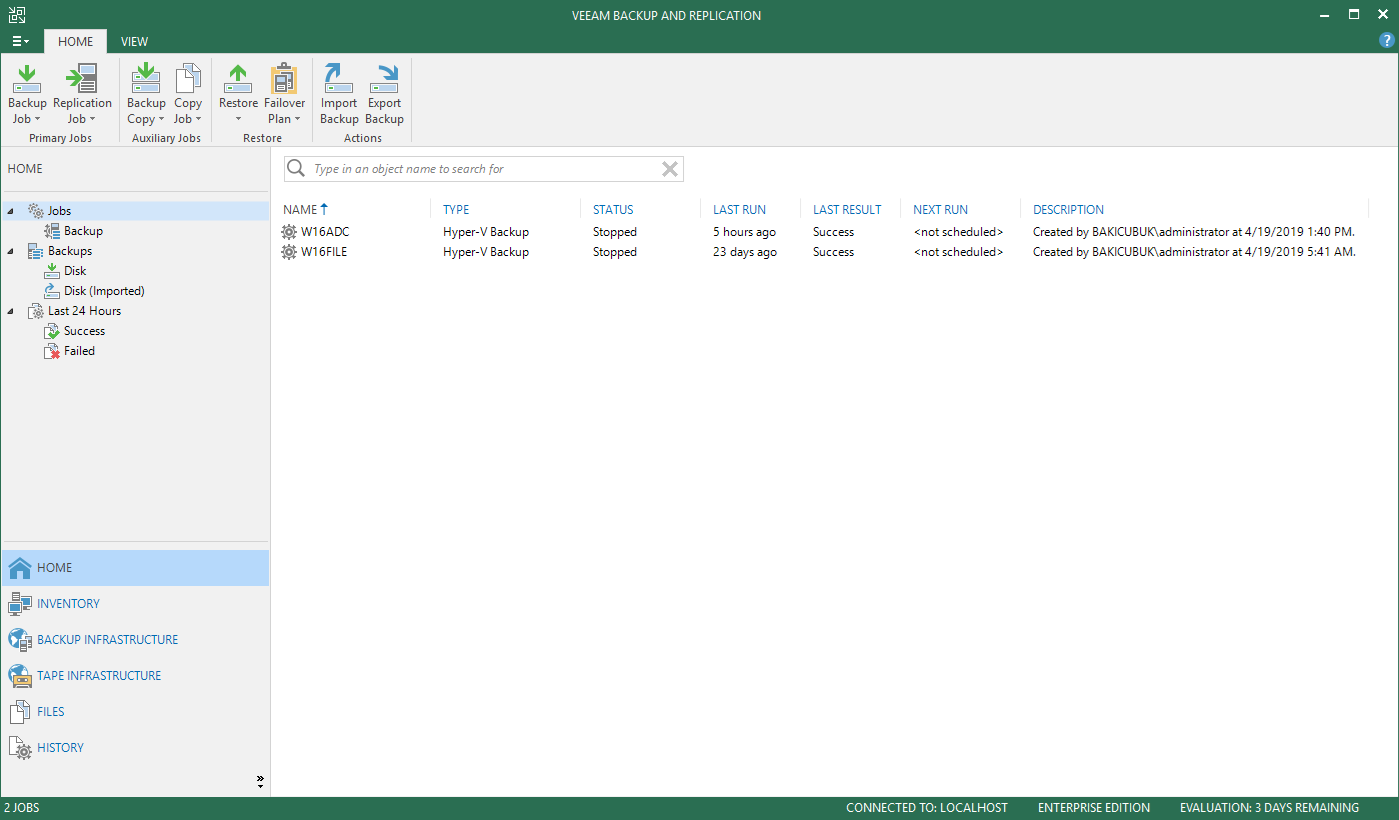The height and width of the screenshot is (820, 1399).
Task: Sort by the LAST RESULT column header
Action: tap(847, 210)
